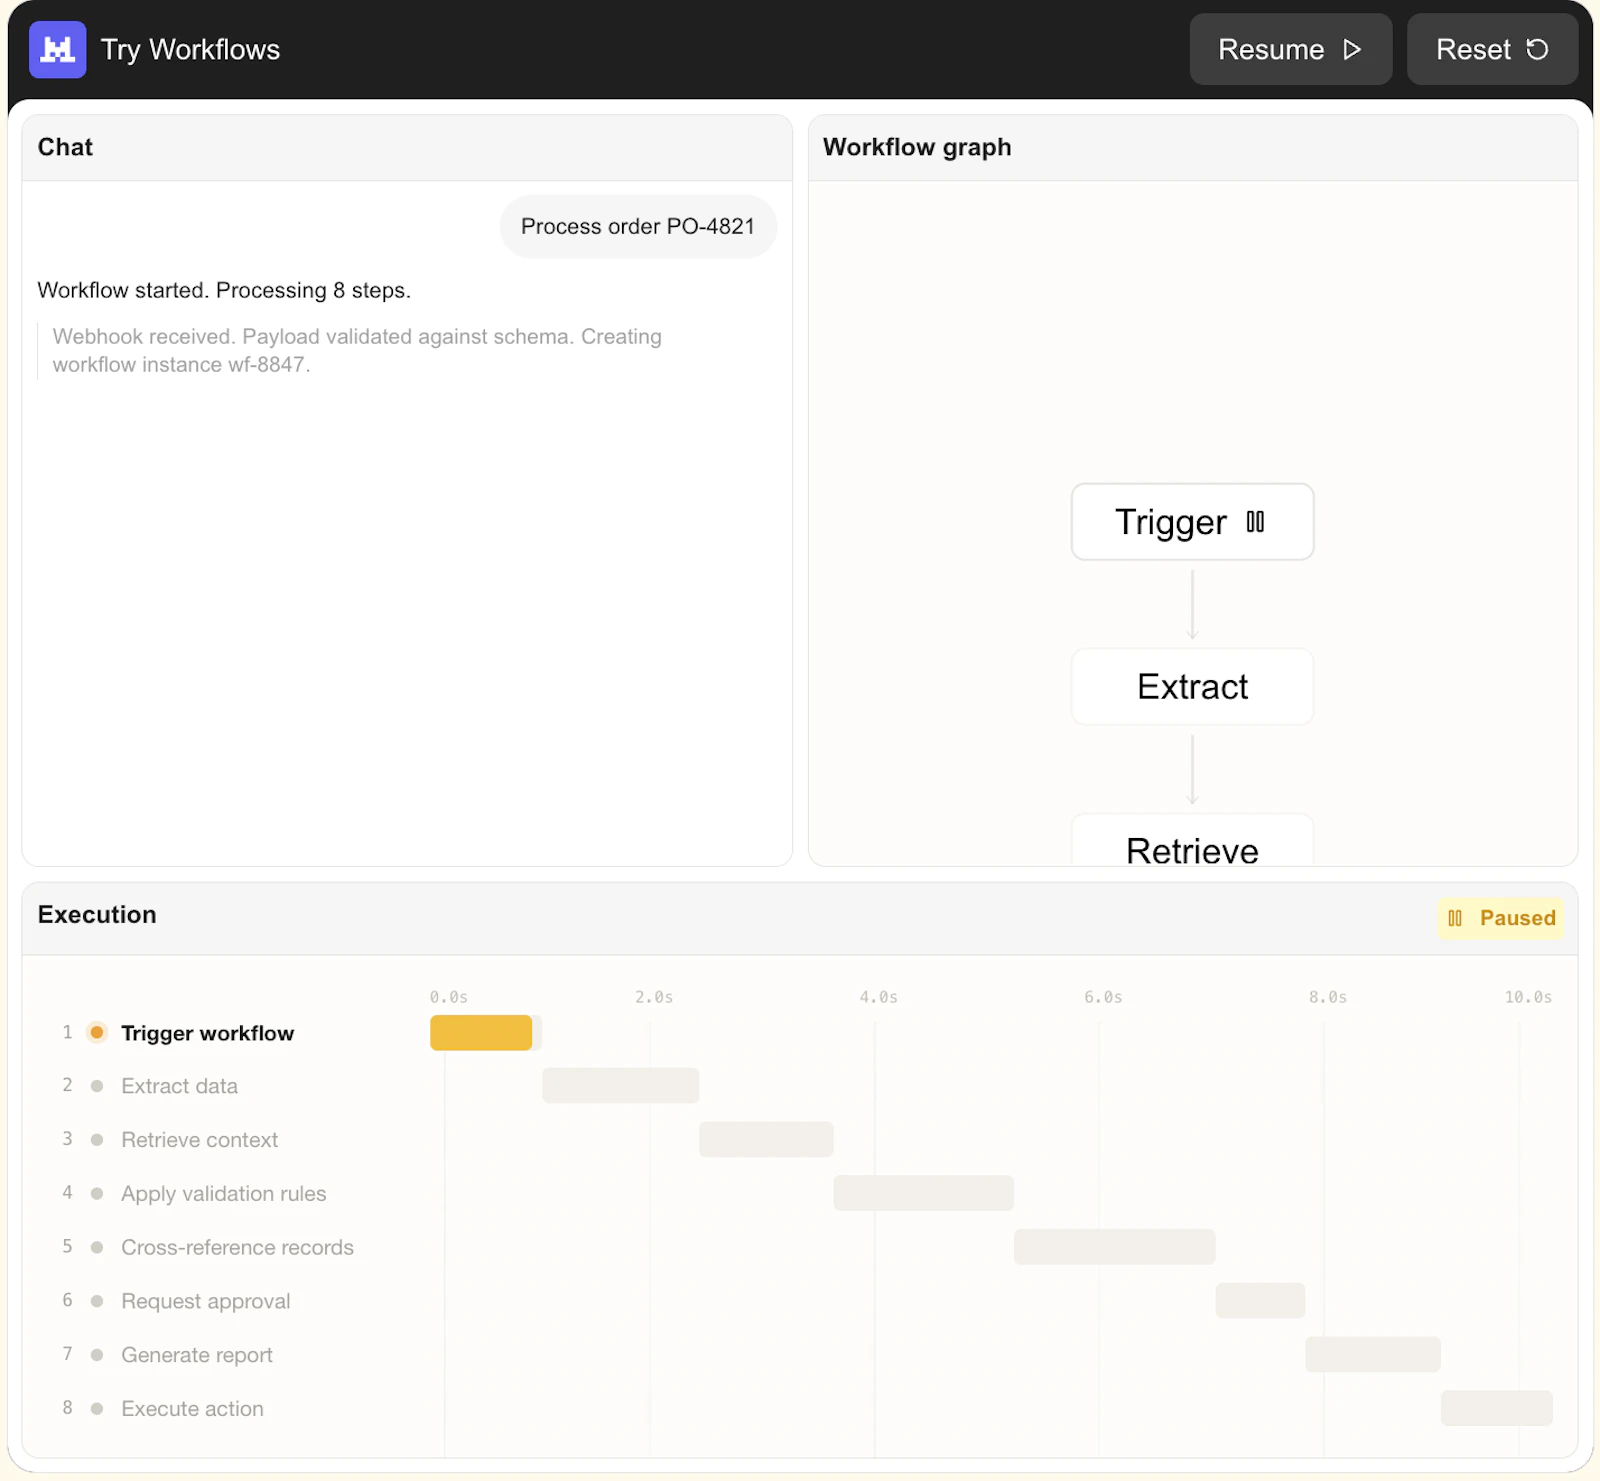The height and width of the screenshot is (1481, 1600).
Task: Click the Workflow graph panel header
Action: tap(1192, 147)
